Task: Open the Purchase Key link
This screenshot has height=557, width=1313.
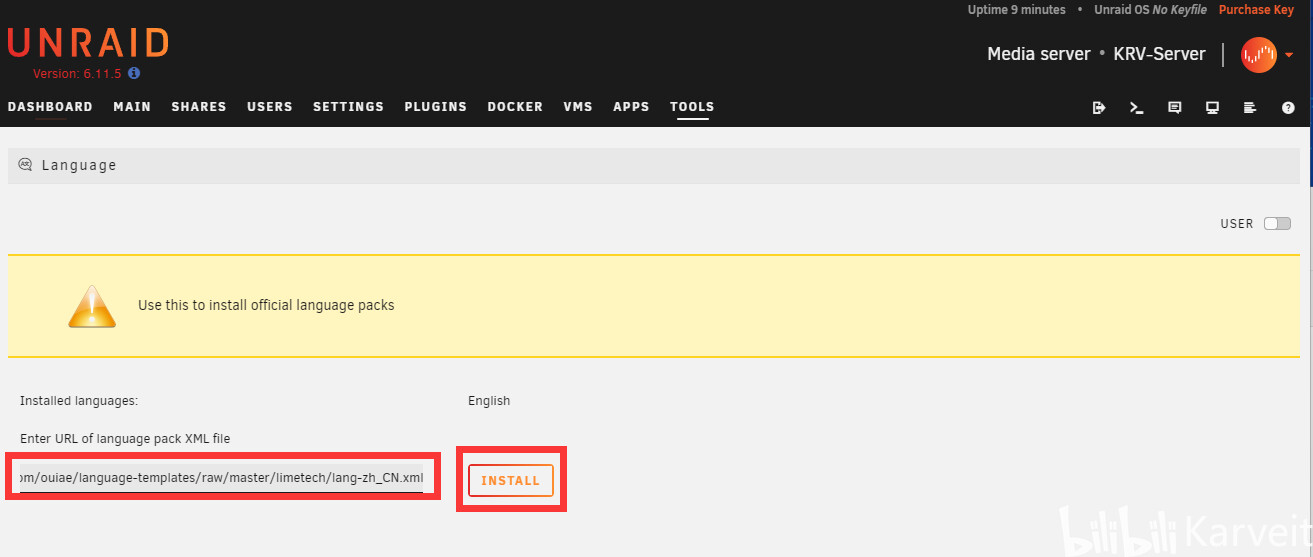Action: 1256,10
